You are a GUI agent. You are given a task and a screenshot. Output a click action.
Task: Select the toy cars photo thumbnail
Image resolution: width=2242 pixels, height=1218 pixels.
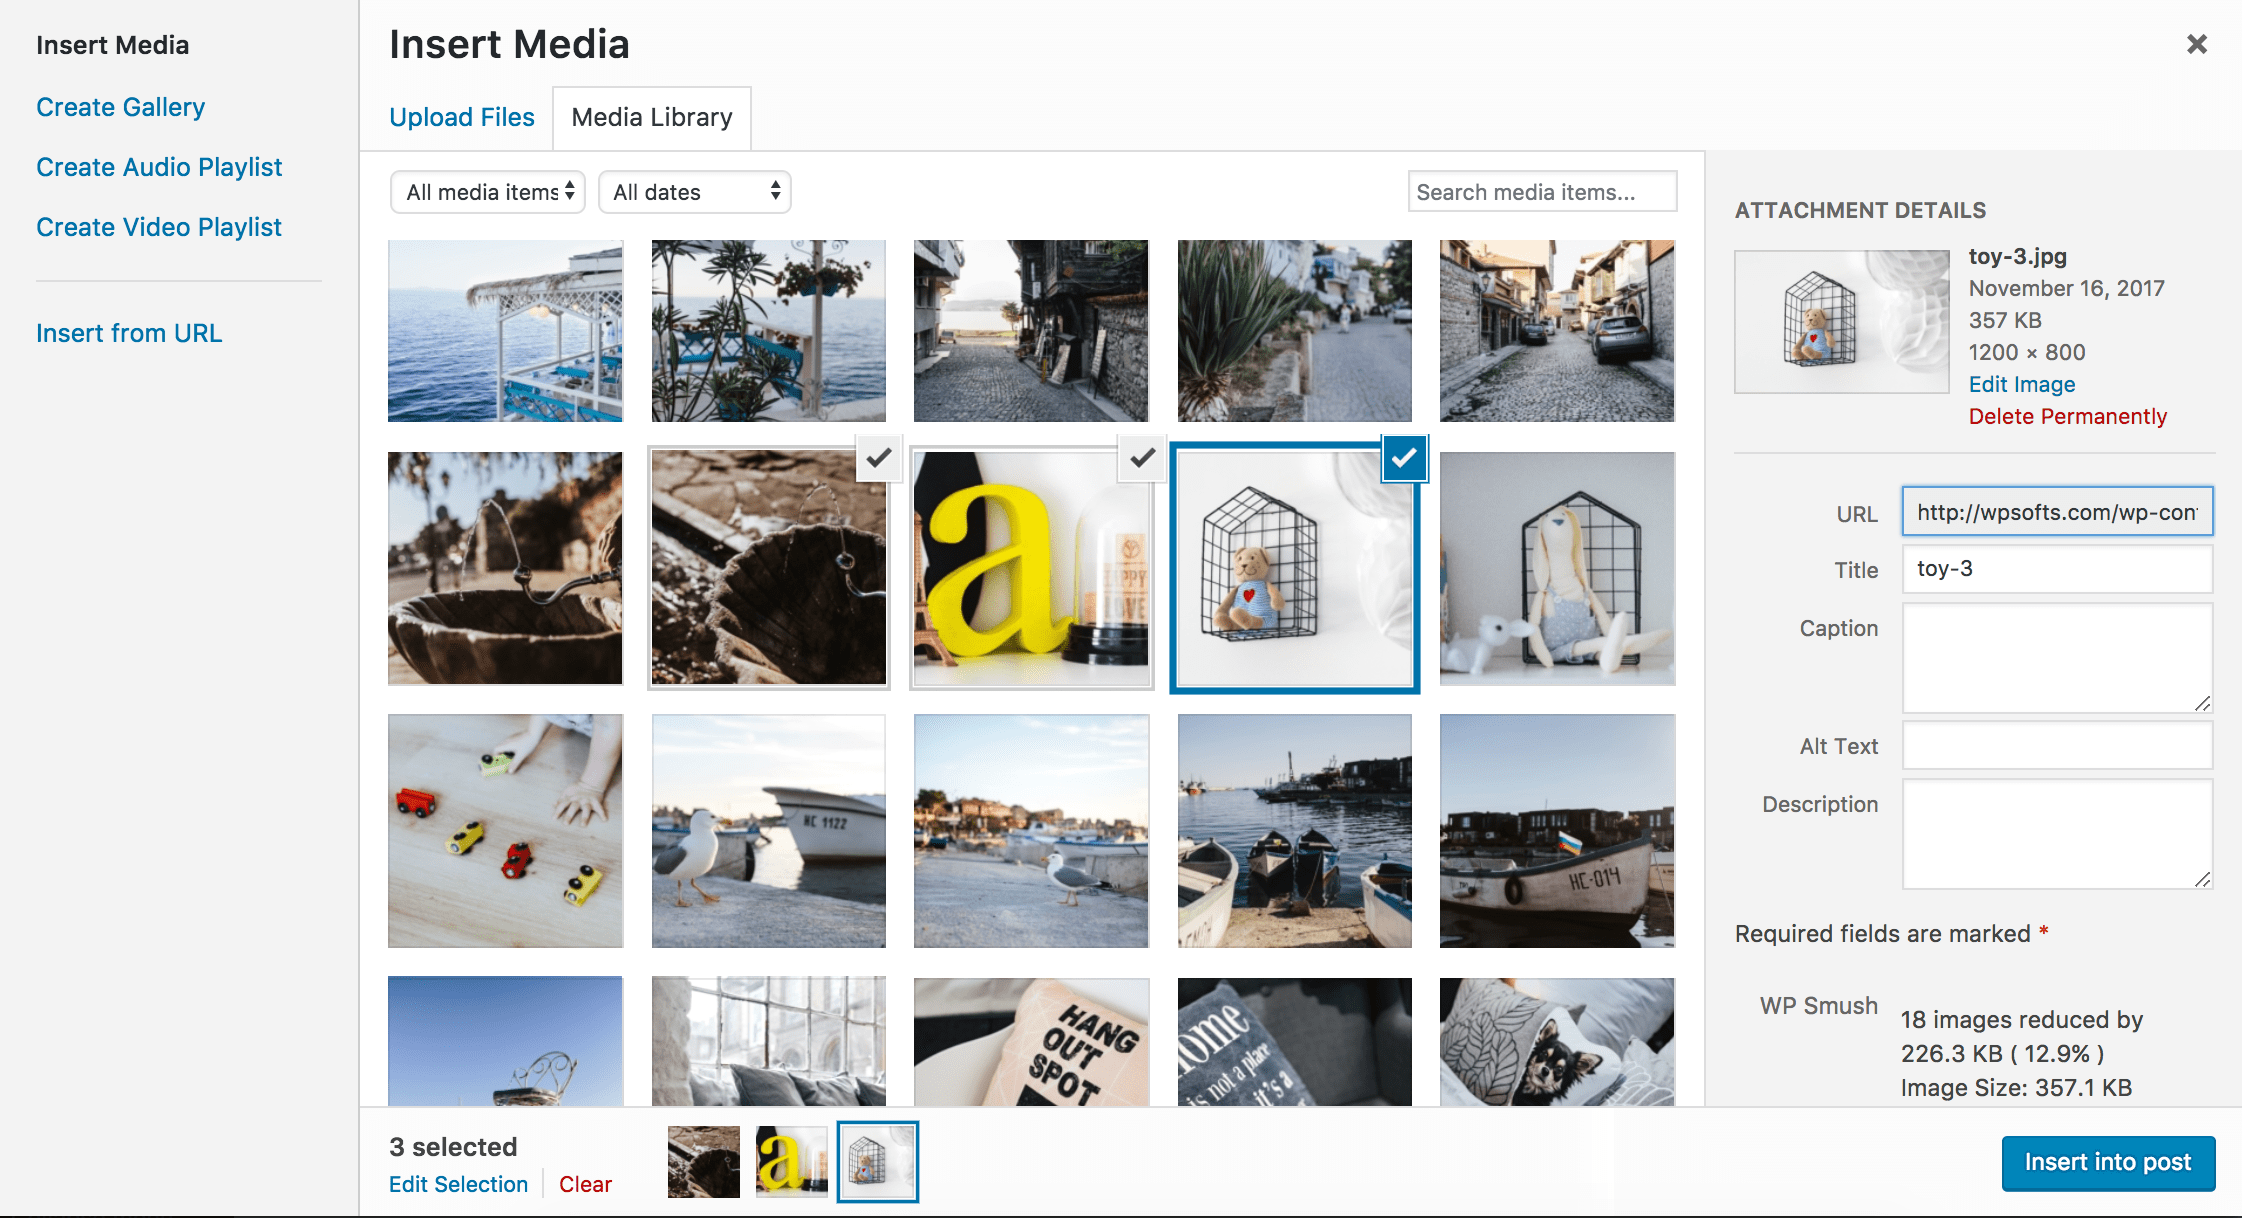(505, 830)
